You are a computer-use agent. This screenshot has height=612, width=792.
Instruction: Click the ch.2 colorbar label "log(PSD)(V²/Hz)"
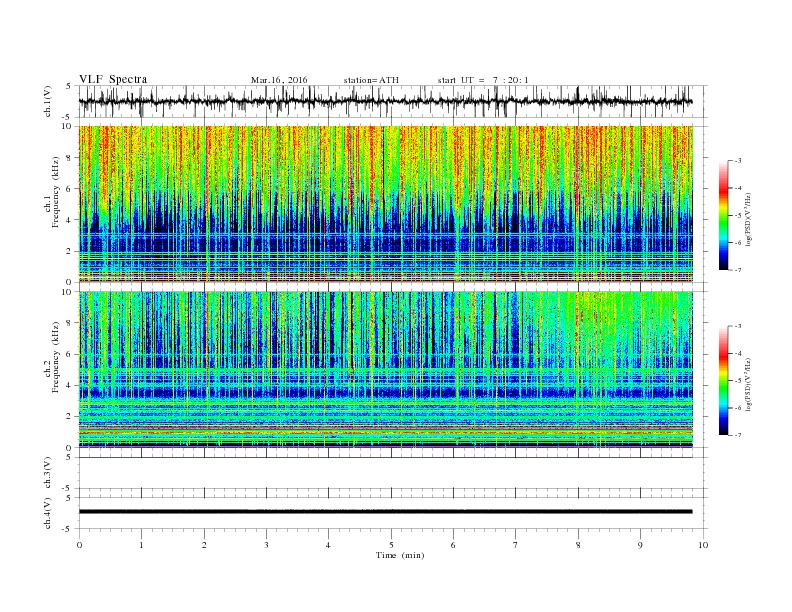point(748,384)
